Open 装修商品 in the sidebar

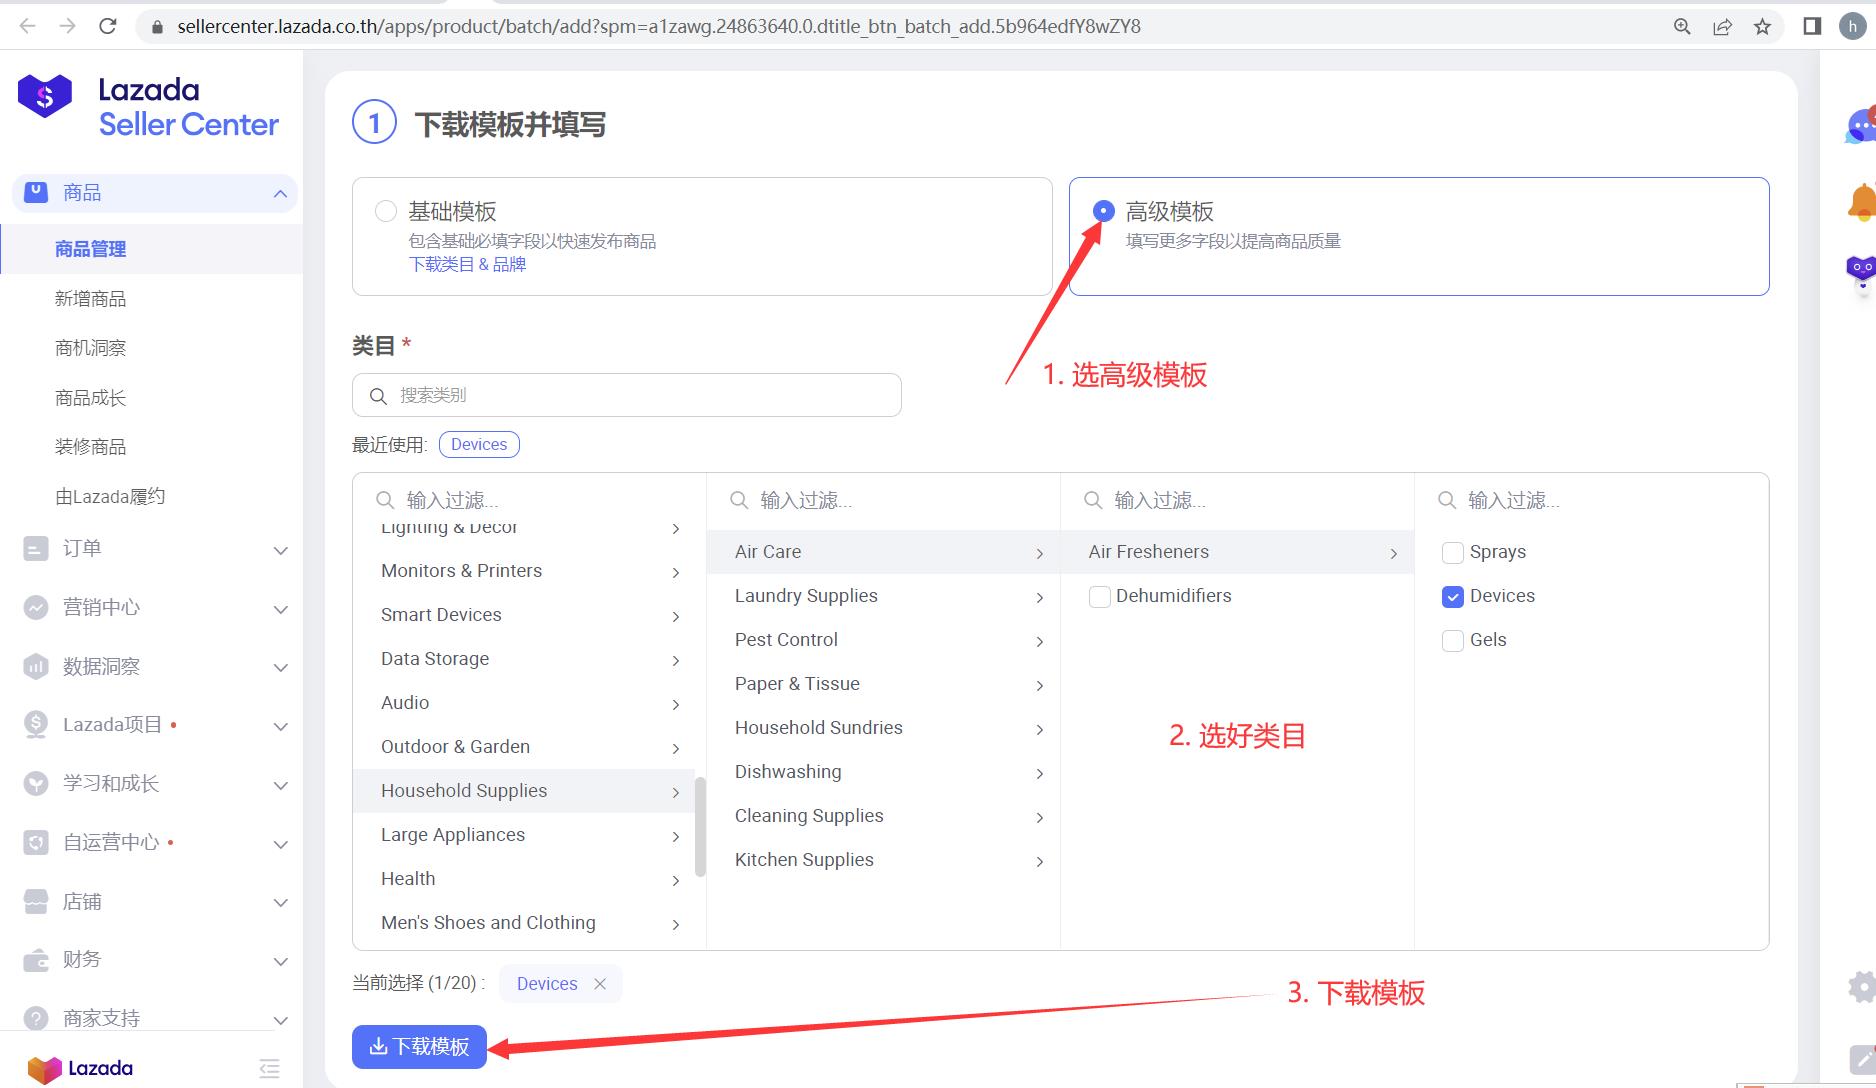point(90,447)
